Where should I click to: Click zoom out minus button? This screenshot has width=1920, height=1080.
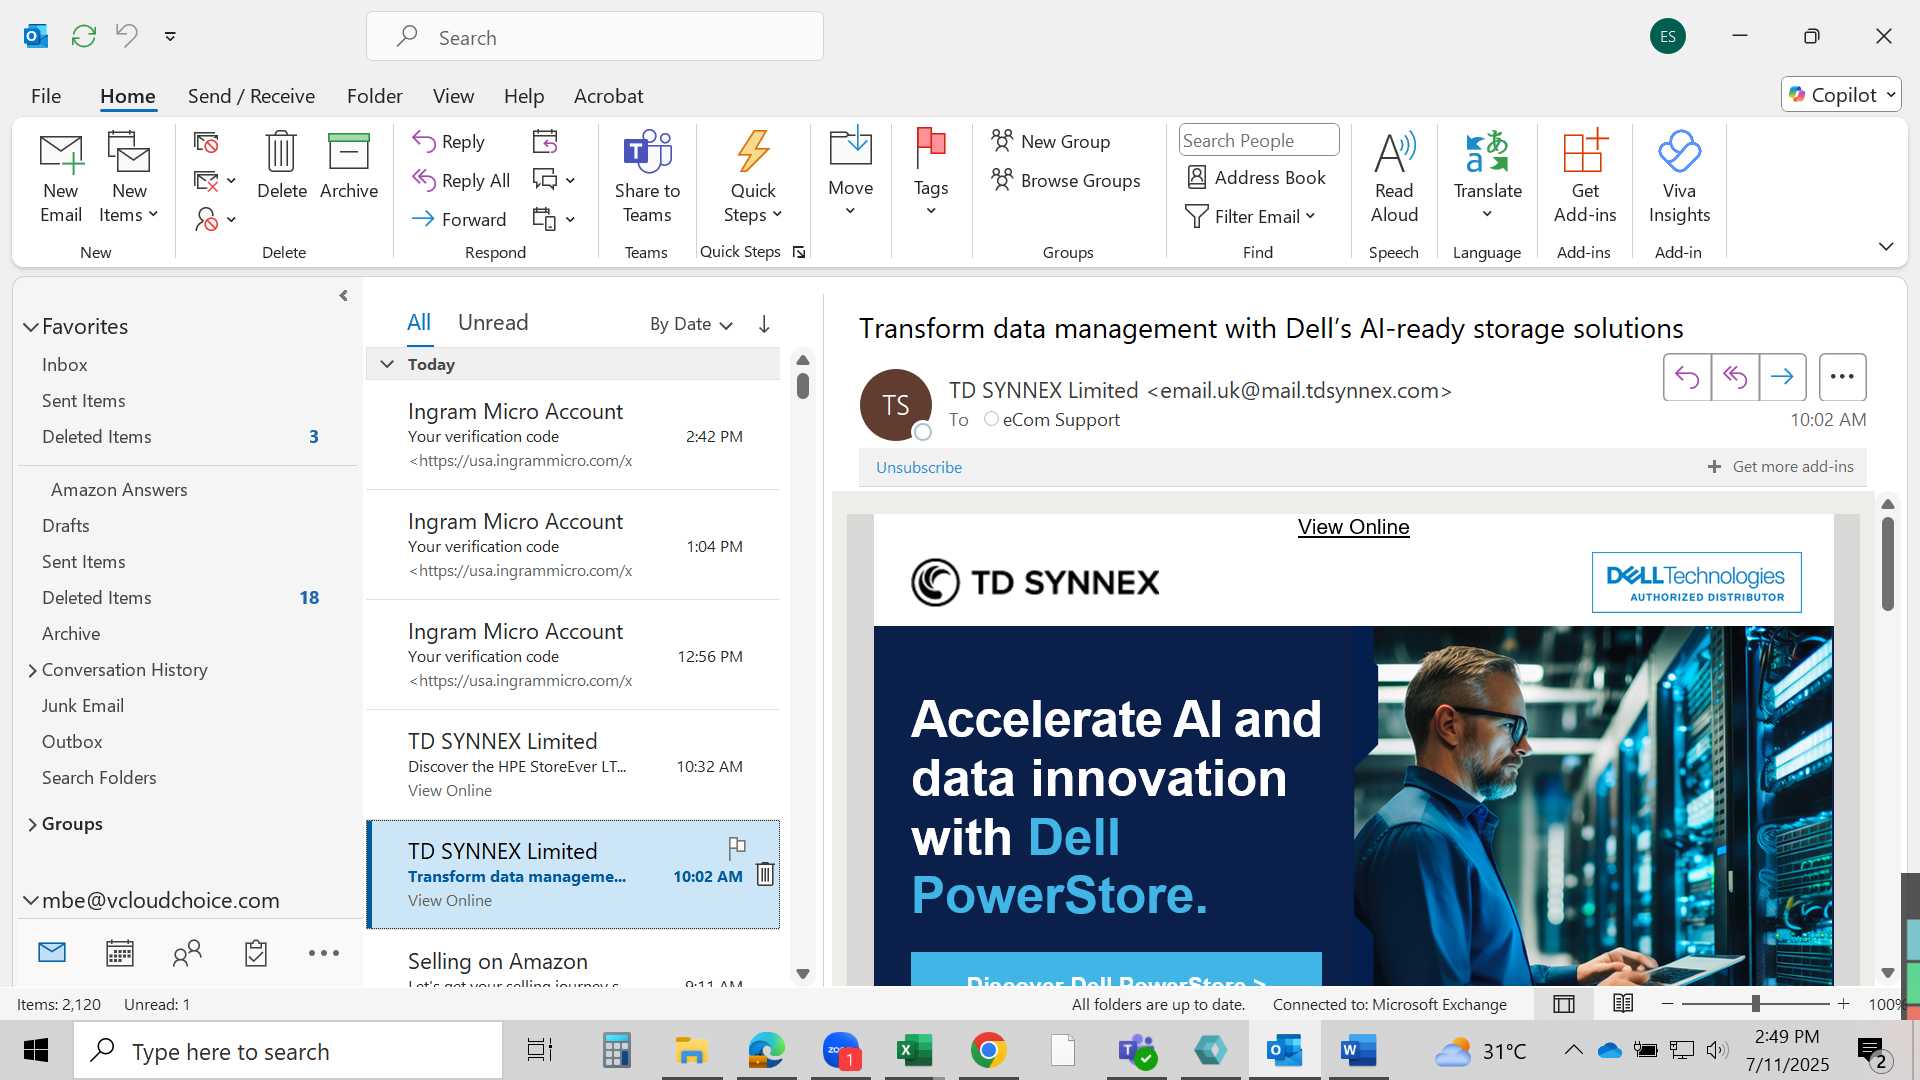click(x=1667, y=1003)
